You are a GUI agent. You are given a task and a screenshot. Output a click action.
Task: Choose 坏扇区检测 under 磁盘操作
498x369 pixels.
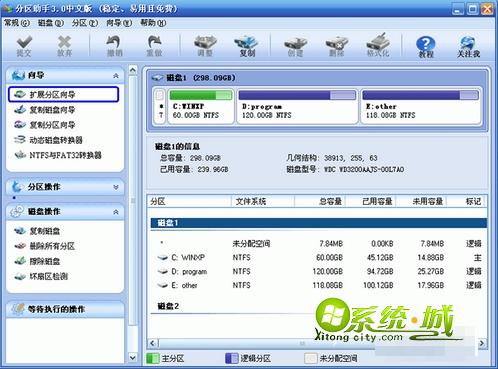41,276
